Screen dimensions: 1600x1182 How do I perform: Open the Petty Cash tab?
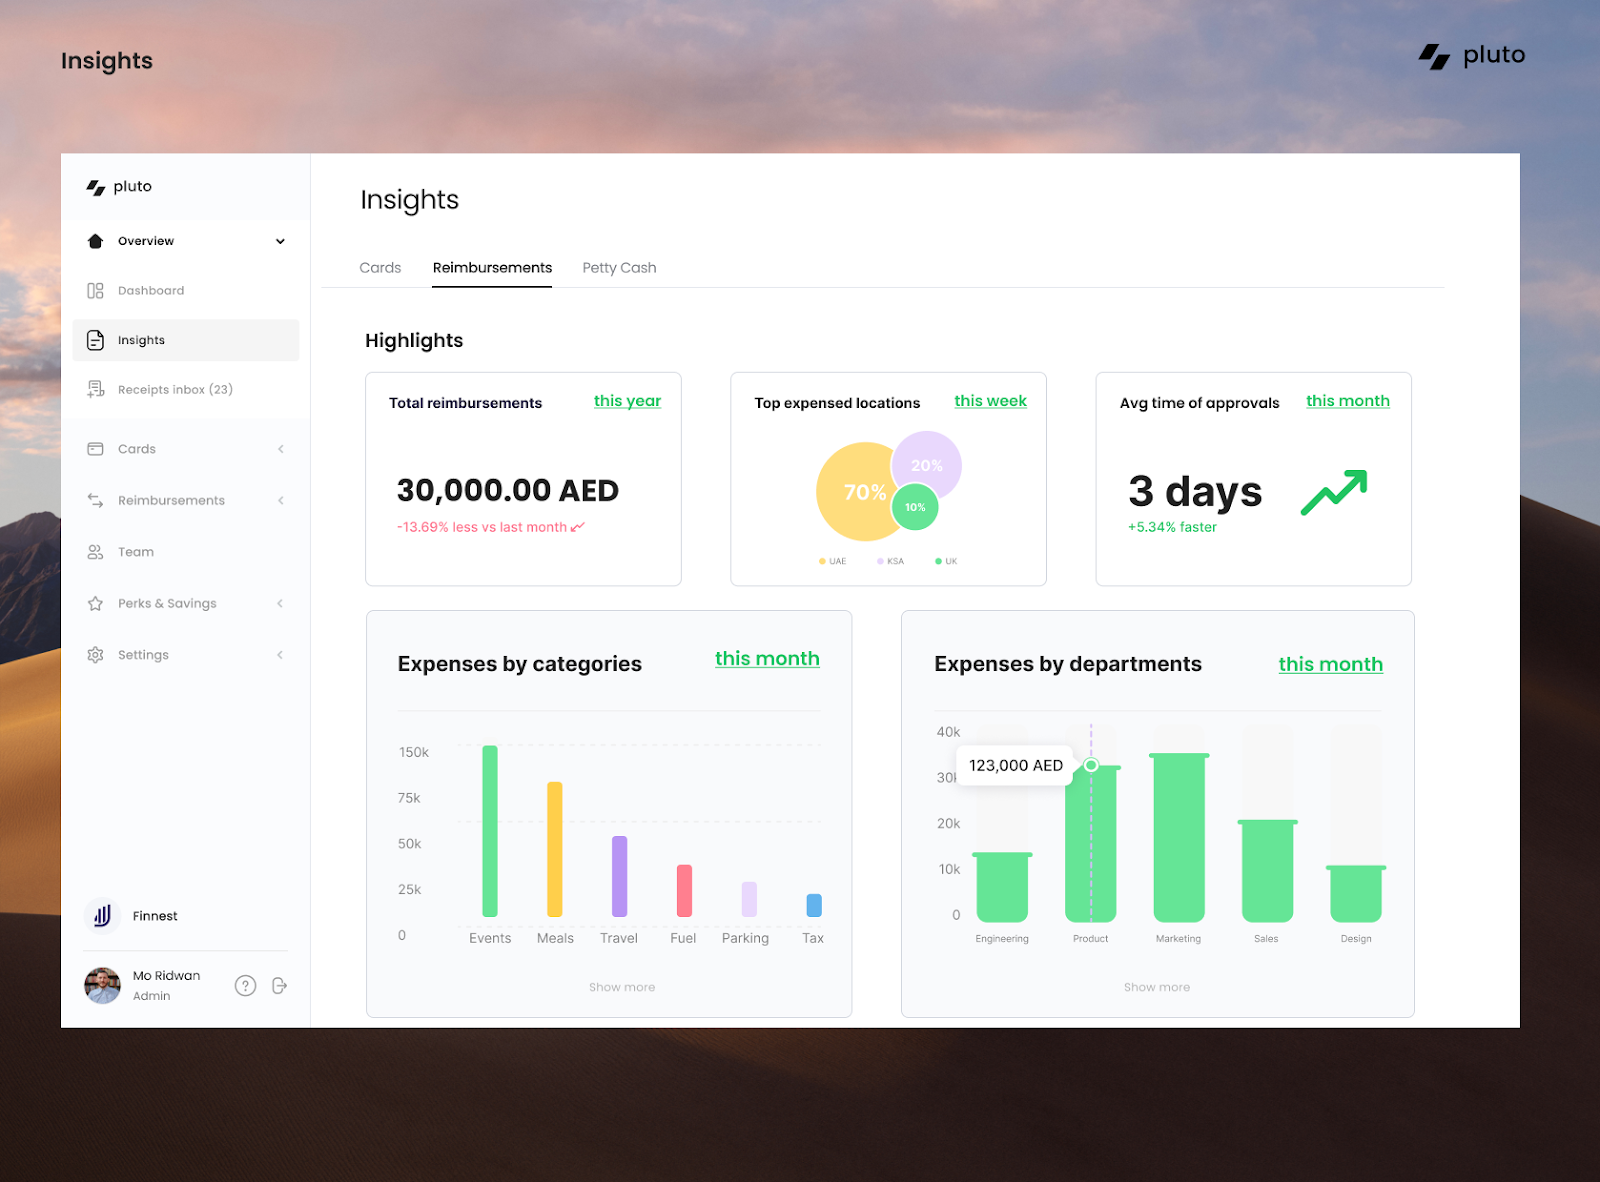[619, 268]
